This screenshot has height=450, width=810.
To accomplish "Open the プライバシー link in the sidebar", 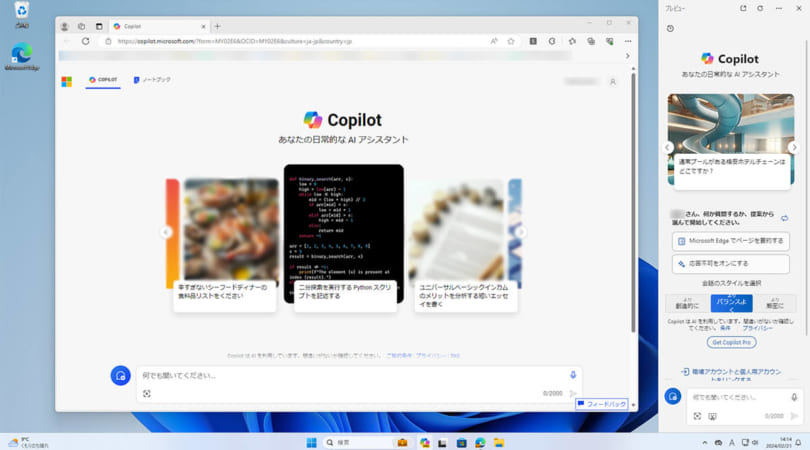I will pos(757,328).
